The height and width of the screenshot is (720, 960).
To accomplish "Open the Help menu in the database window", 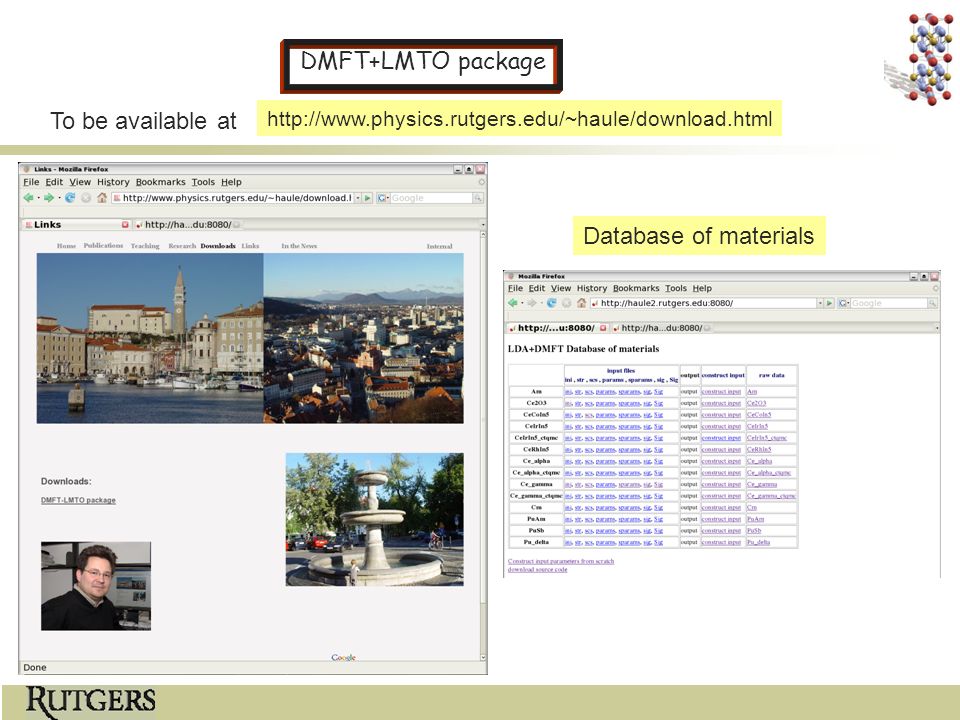I will click(702, 288).
